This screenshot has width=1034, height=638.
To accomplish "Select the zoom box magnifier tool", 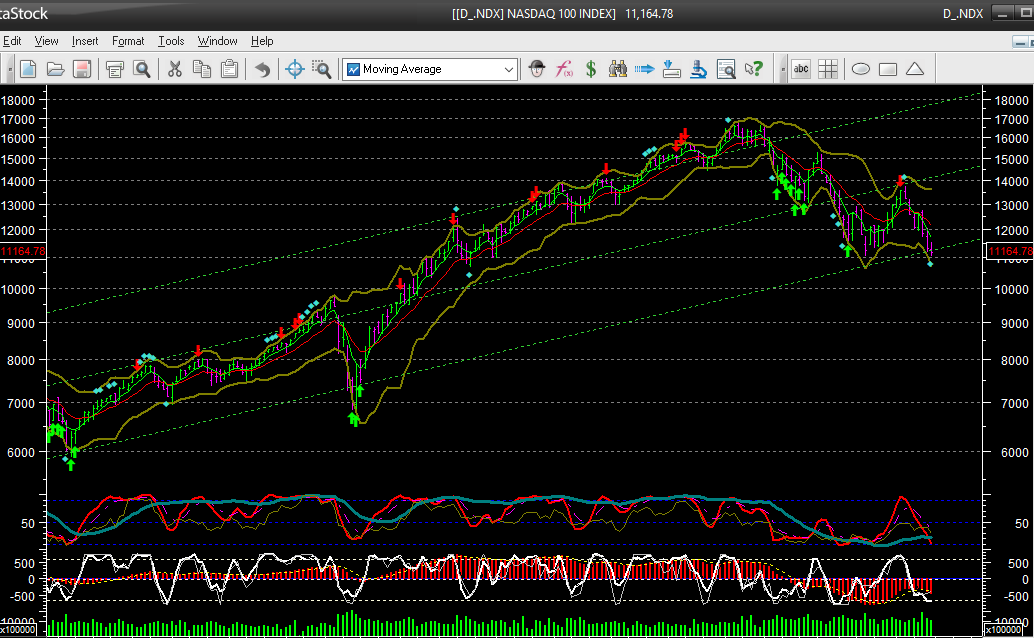I will (x=321, y=69).
